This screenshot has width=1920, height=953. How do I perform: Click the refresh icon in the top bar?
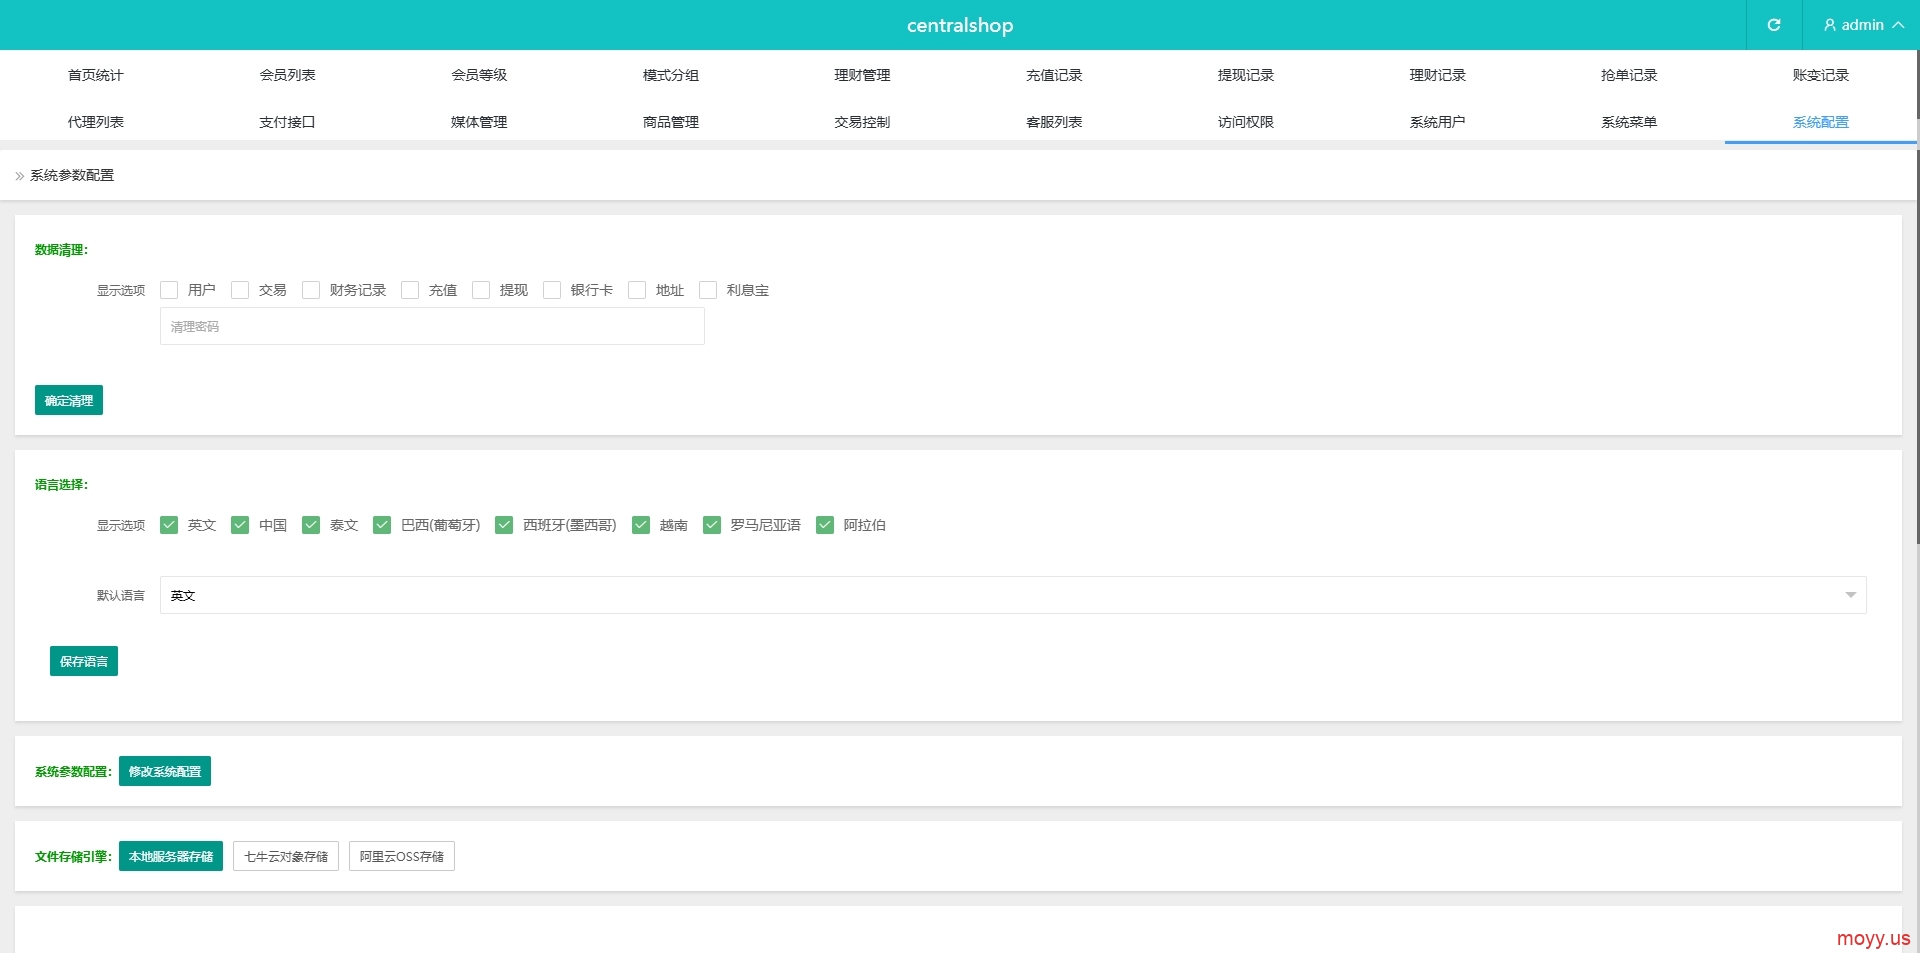(1774, 25)
